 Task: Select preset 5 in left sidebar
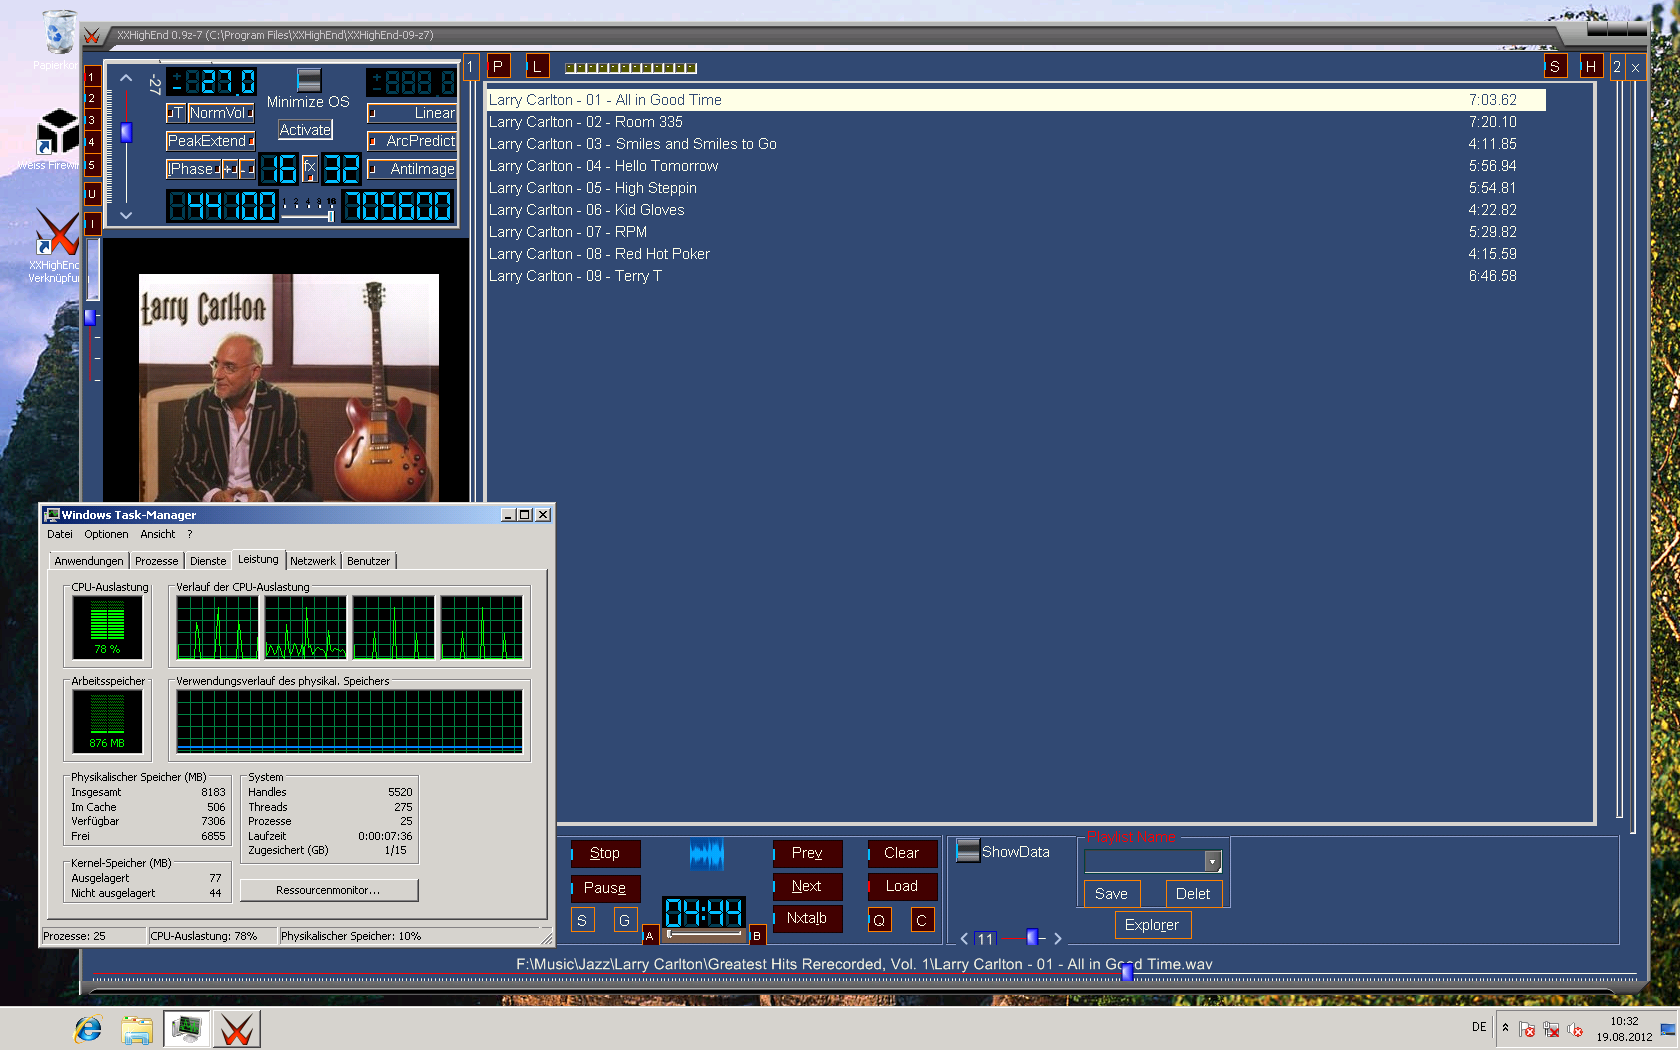coord(91,165)
